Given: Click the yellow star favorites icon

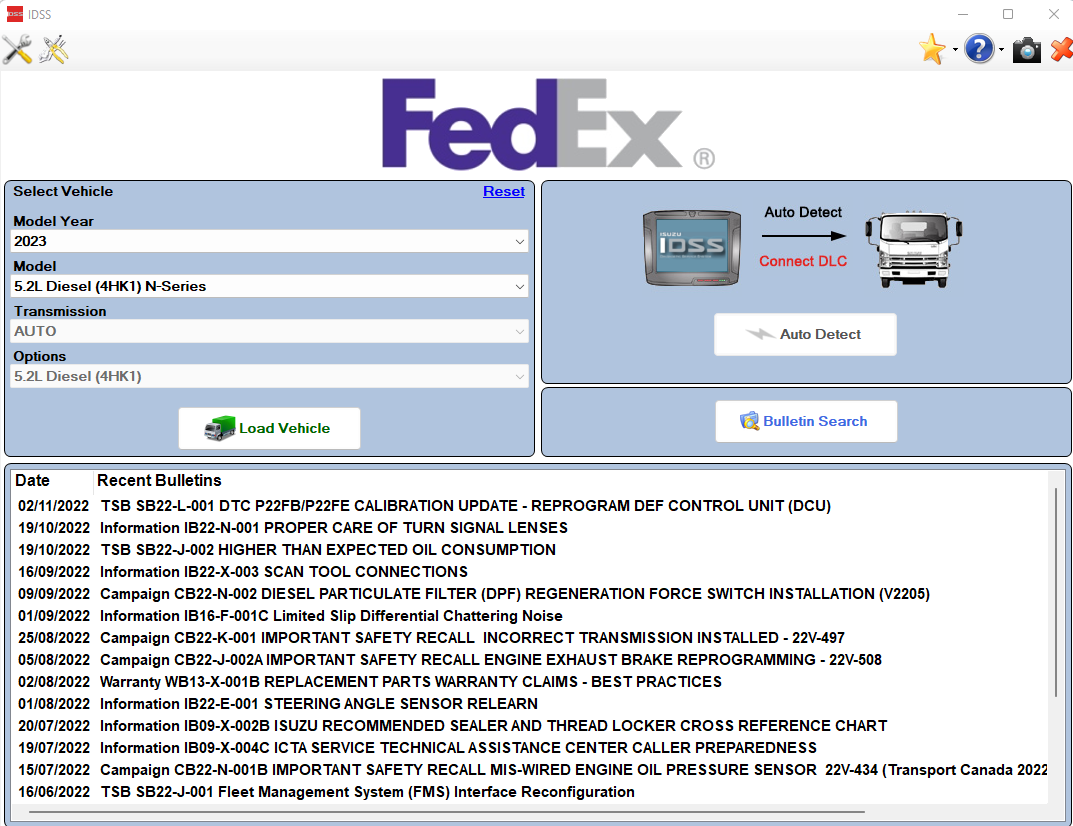Looking at the screenshot, I should coord(932,49).
